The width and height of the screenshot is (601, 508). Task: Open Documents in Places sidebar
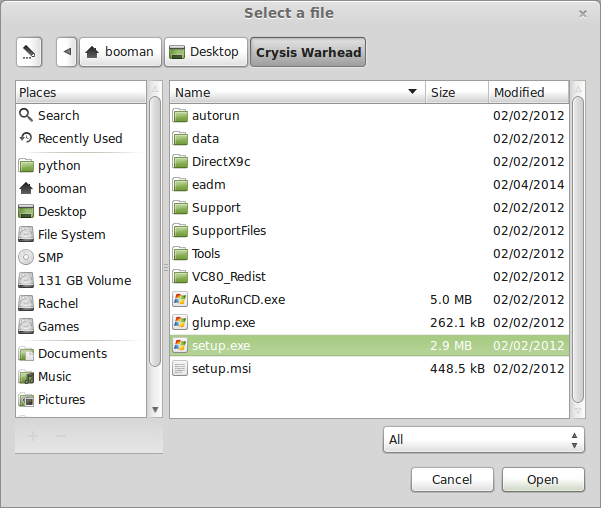tap(81, 353)
